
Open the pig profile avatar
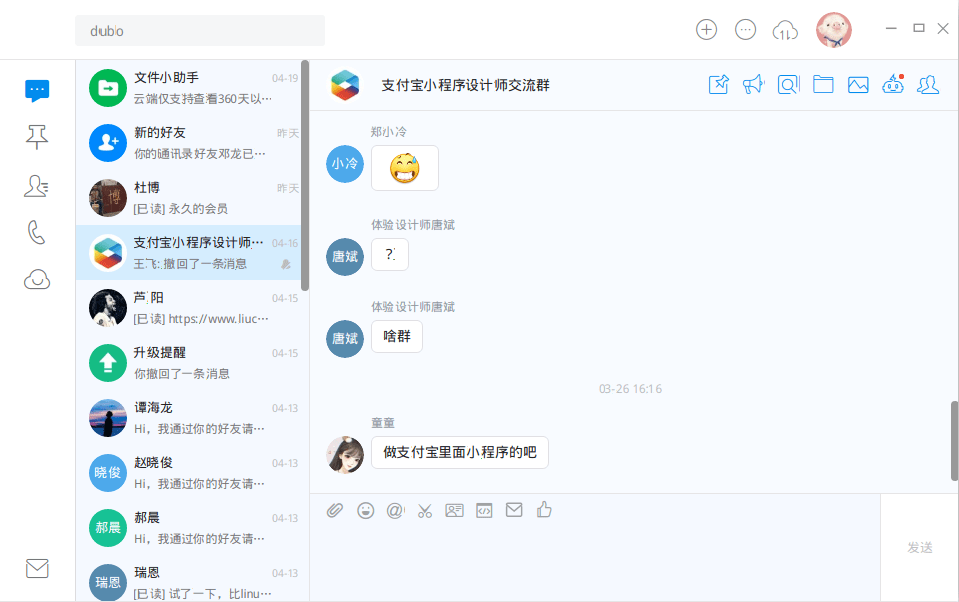(834, 30)
